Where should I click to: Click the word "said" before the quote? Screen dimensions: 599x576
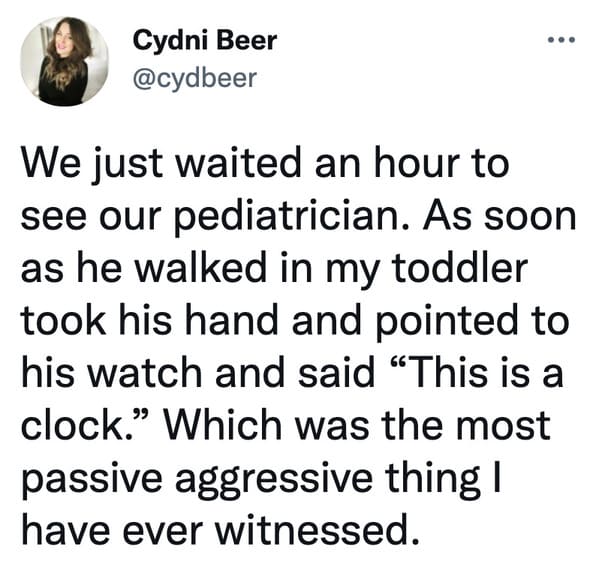coord(337,372)
